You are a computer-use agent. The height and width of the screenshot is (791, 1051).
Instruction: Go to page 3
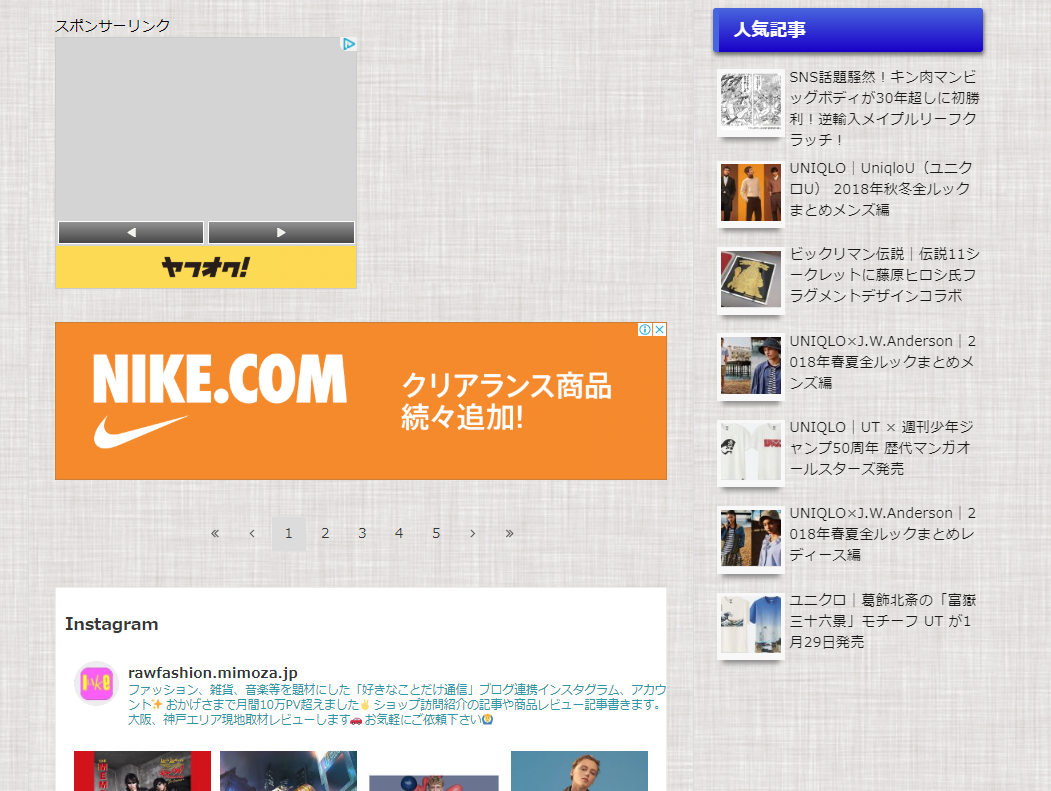click(362, 534)
